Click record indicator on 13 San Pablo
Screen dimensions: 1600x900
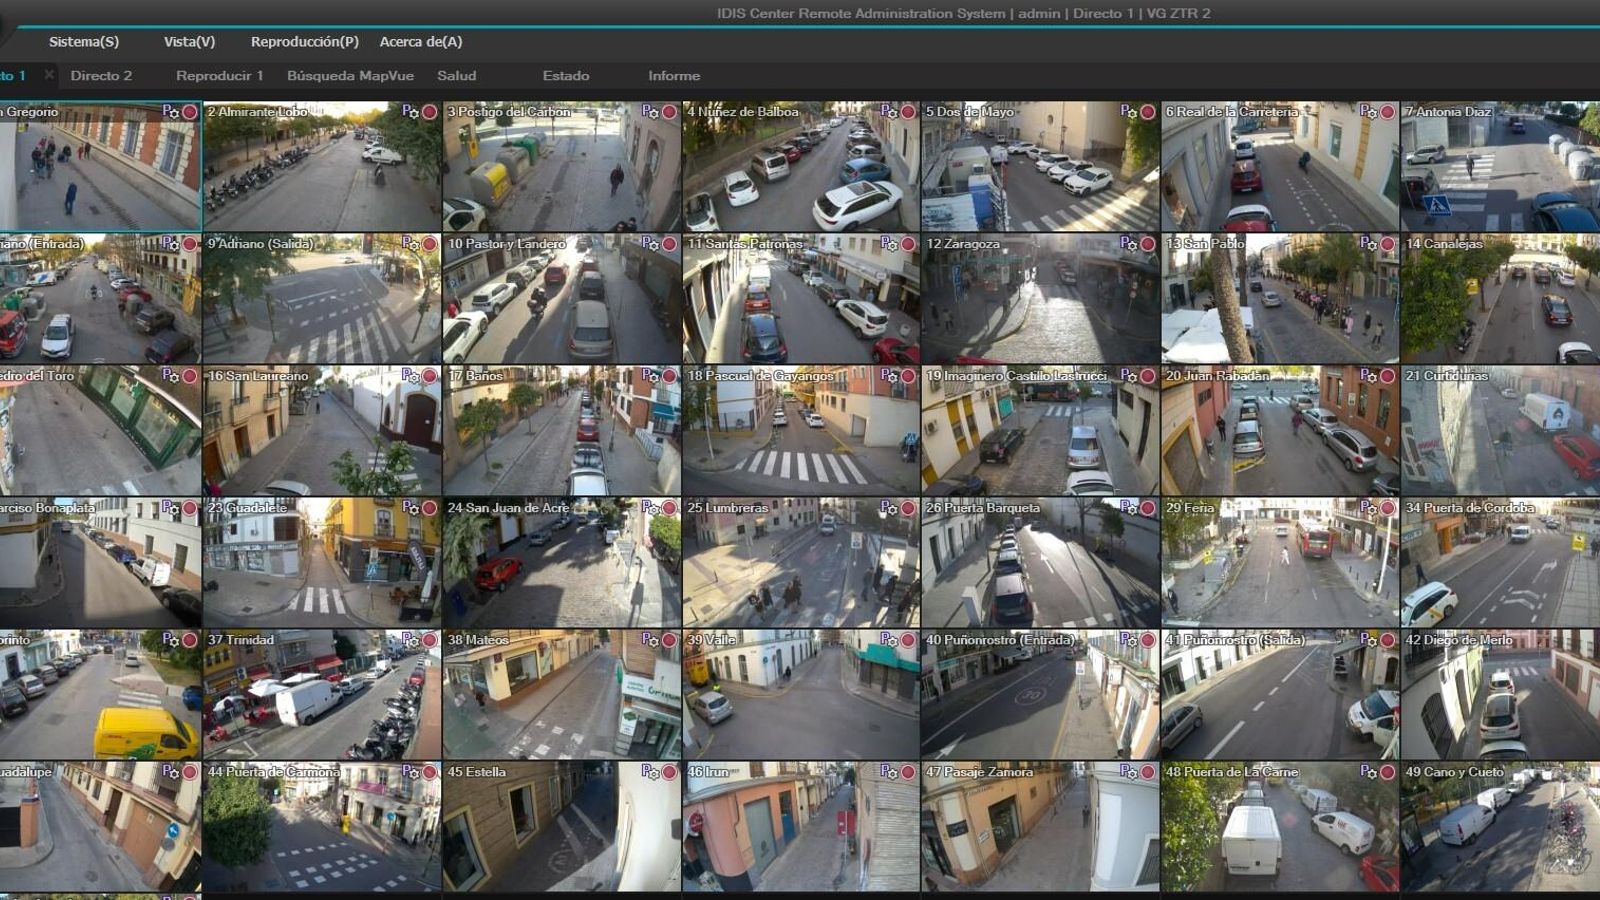point(1387,244)
